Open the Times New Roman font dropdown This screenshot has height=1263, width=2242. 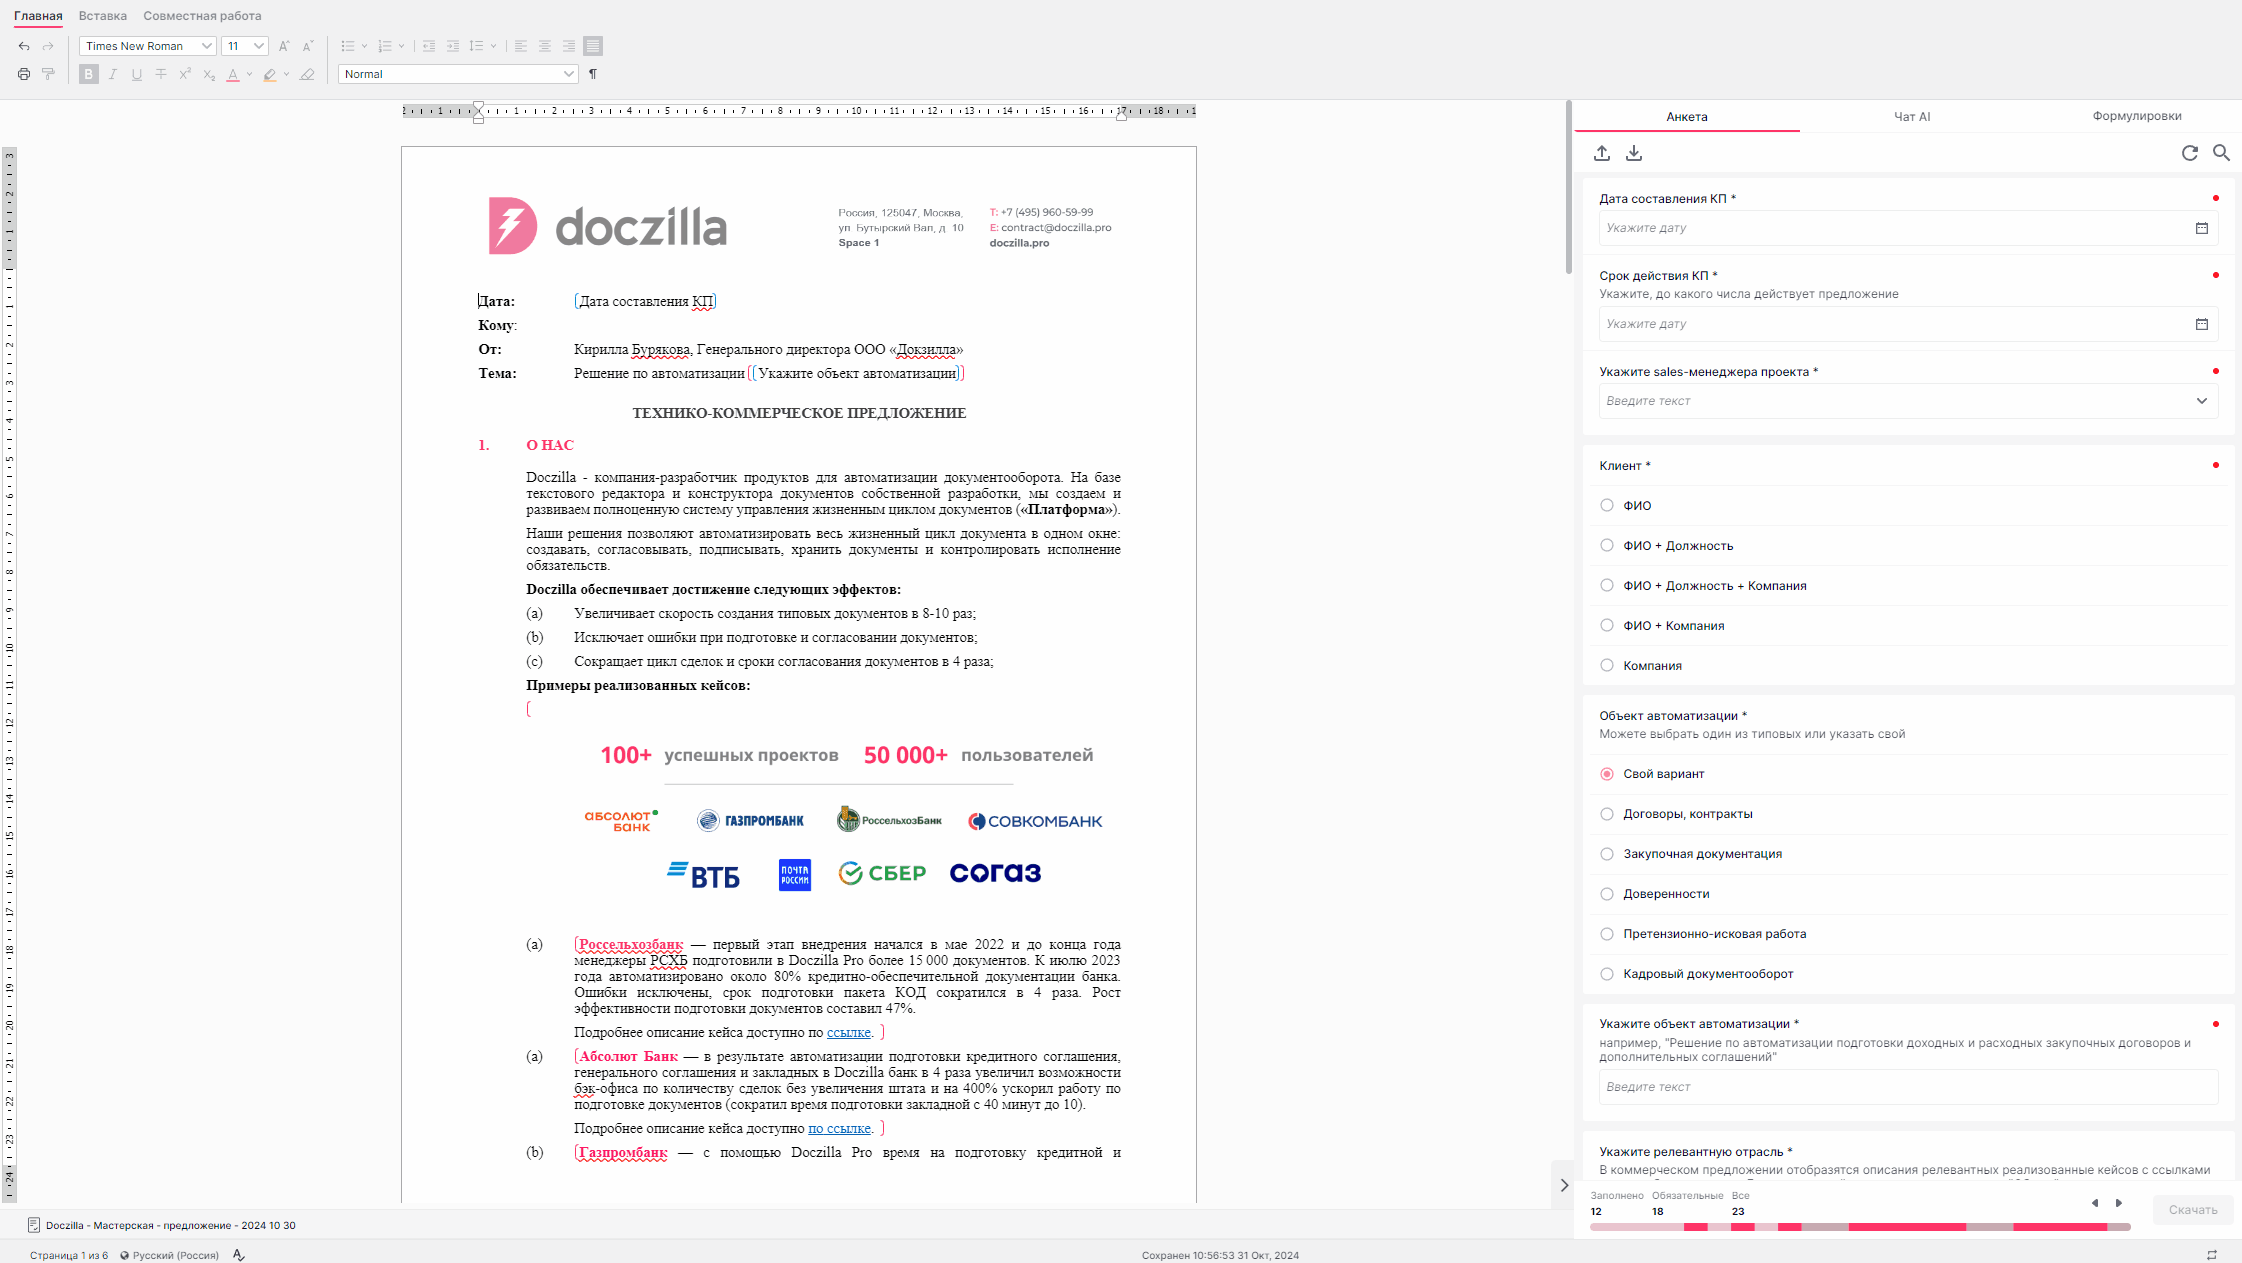pyautogui.click(x=147, y=46)
